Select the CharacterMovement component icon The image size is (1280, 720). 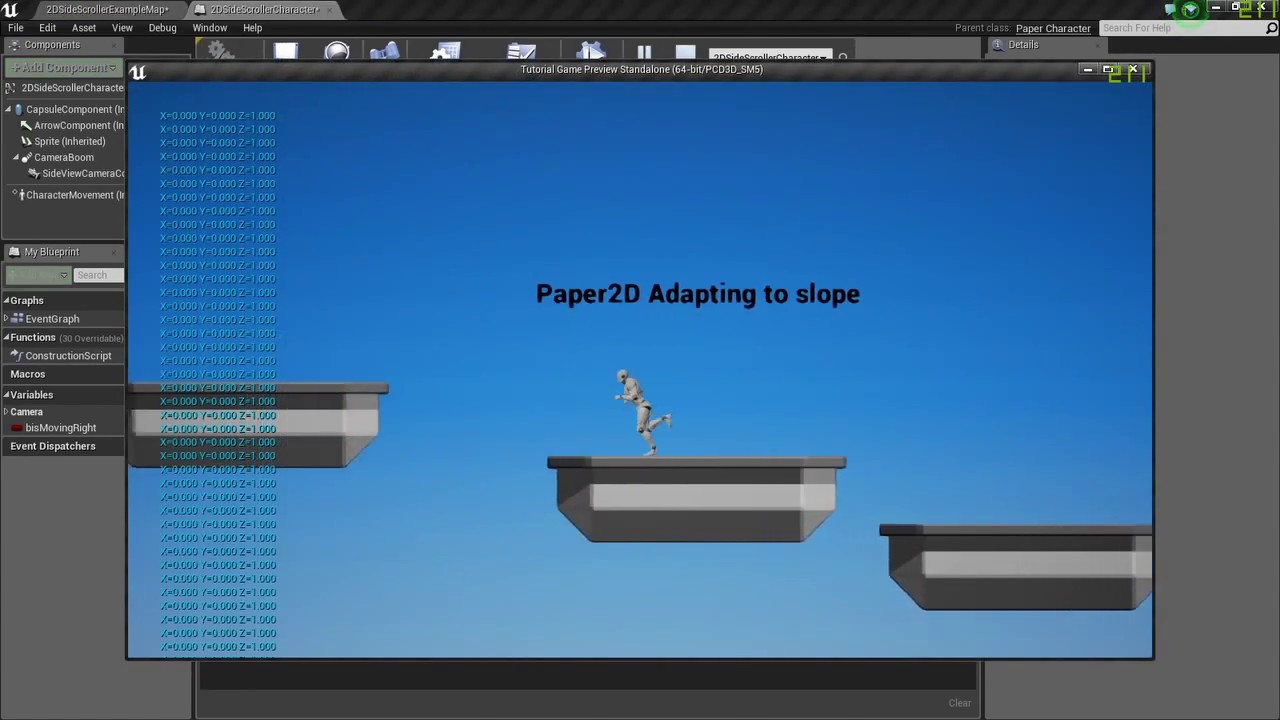[20, 195]
